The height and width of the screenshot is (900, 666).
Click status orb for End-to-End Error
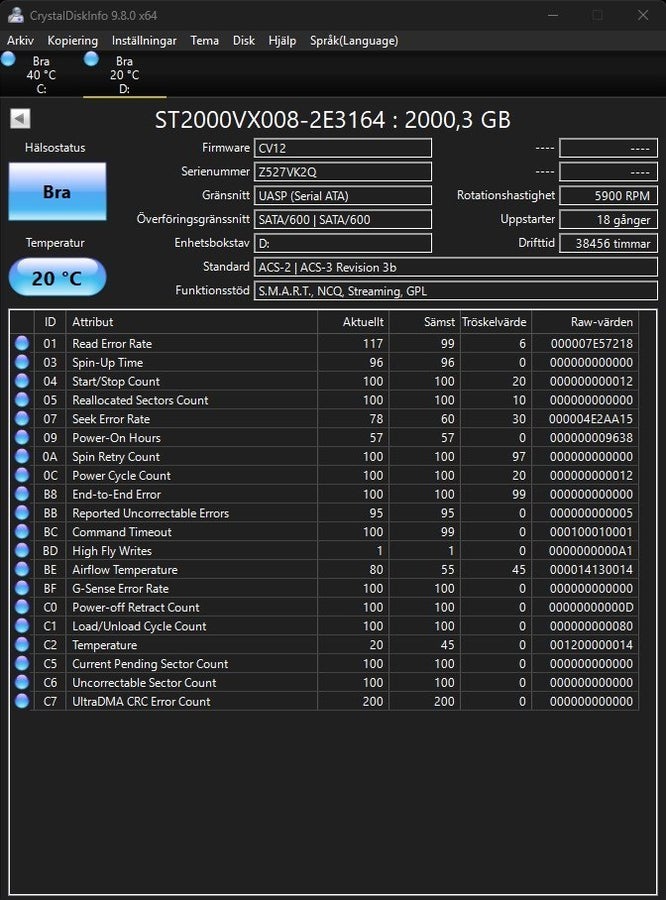[x=22, y=494]
